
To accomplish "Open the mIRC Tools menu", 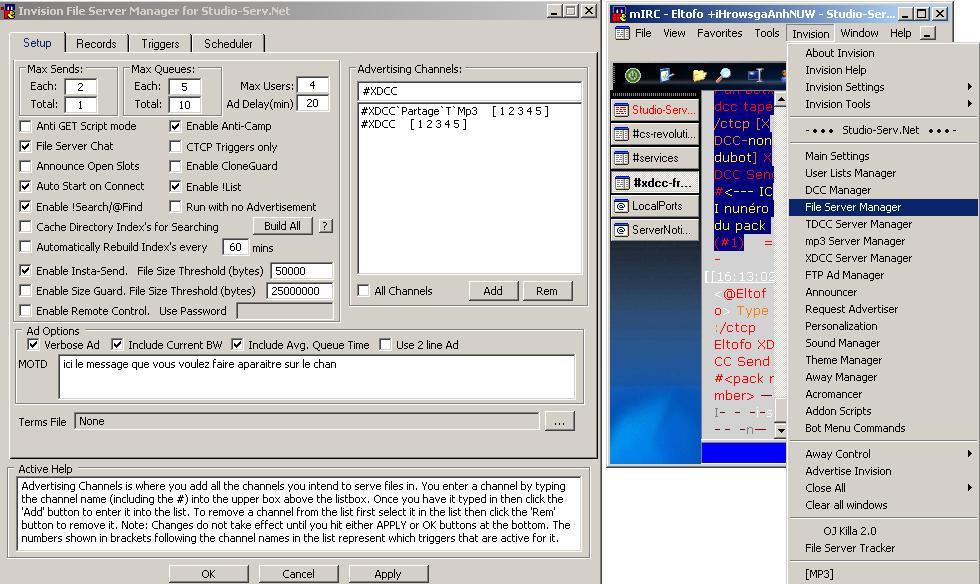I will 767,33.
